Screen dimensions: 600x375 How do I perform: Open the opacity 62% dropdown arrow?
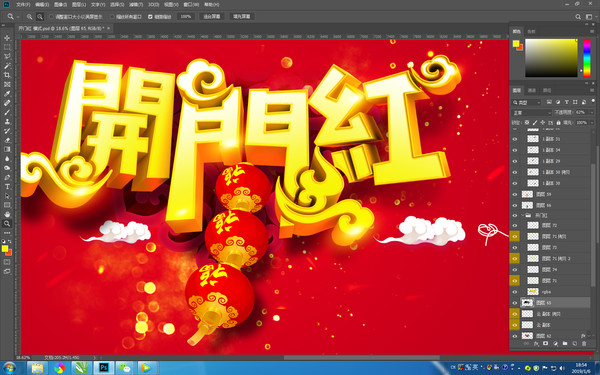(591, 112)
